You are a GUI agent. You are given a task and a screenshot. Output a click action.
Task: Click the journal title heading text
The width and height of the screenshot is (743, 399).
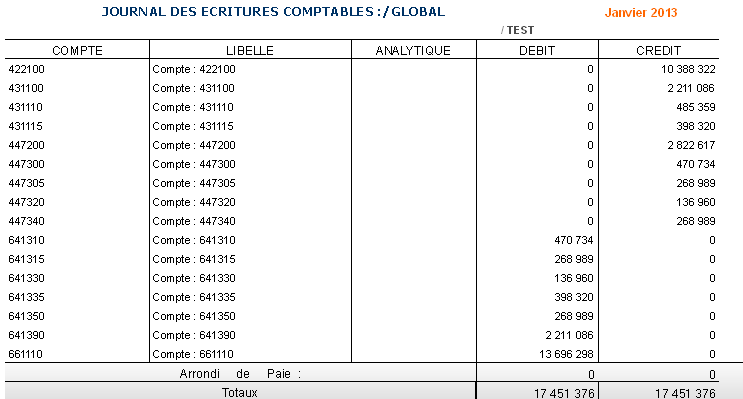[273, 12]
